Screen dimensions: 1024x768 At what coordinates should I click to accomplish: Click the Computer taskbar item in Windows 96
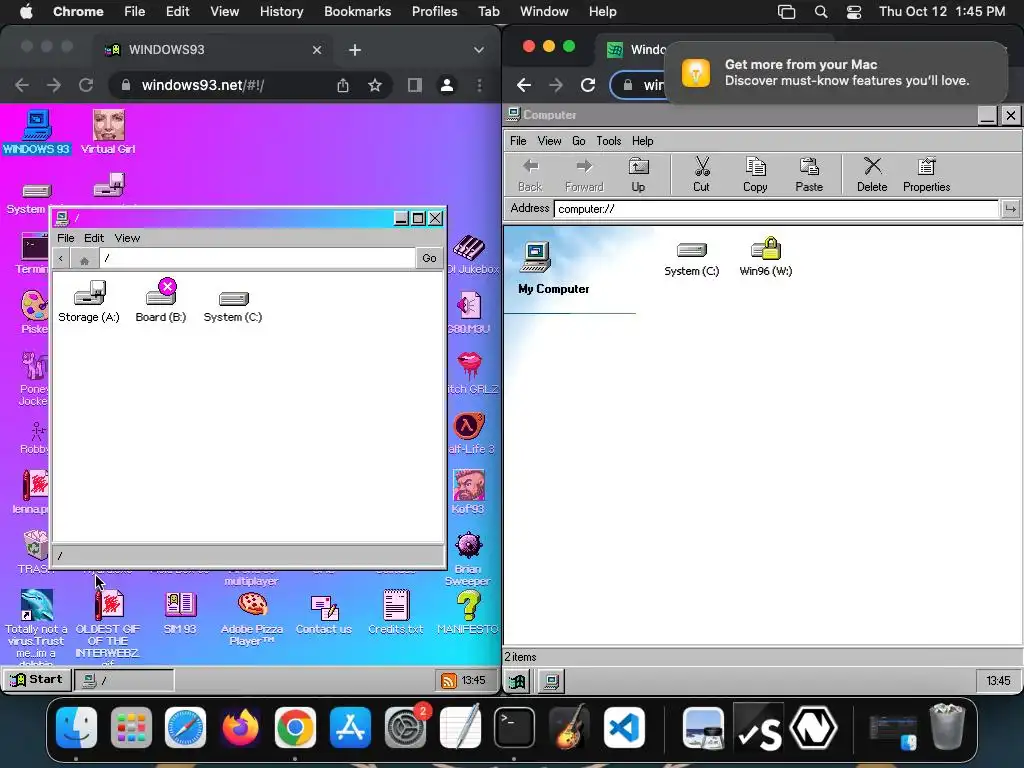[x=551, y=681]
